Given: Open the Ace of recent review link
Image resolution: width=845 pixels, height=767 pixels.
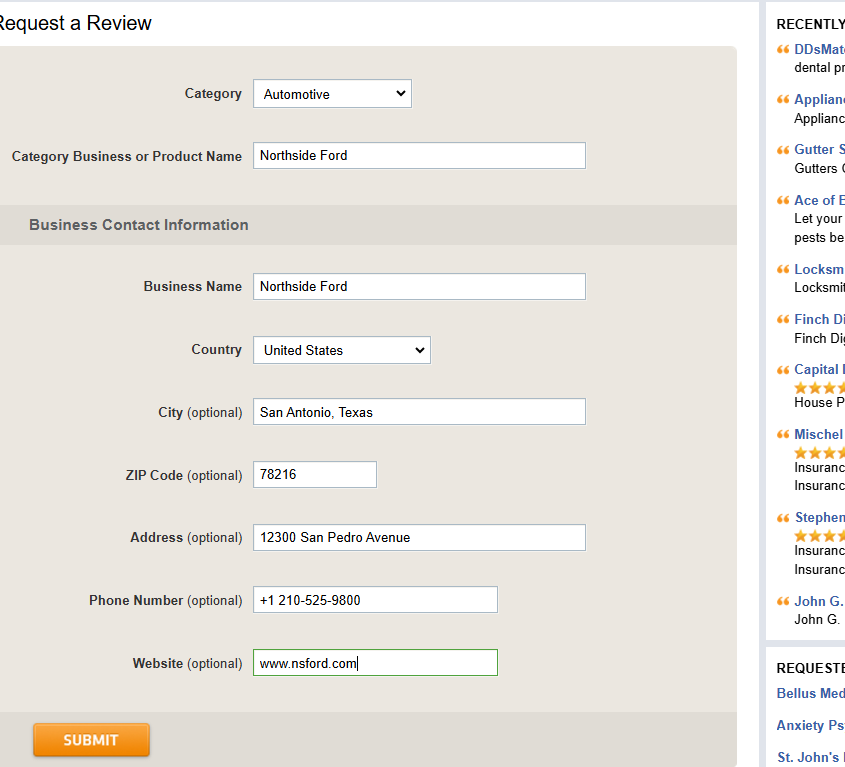Looking at the screenshot, I should [819, 201].
